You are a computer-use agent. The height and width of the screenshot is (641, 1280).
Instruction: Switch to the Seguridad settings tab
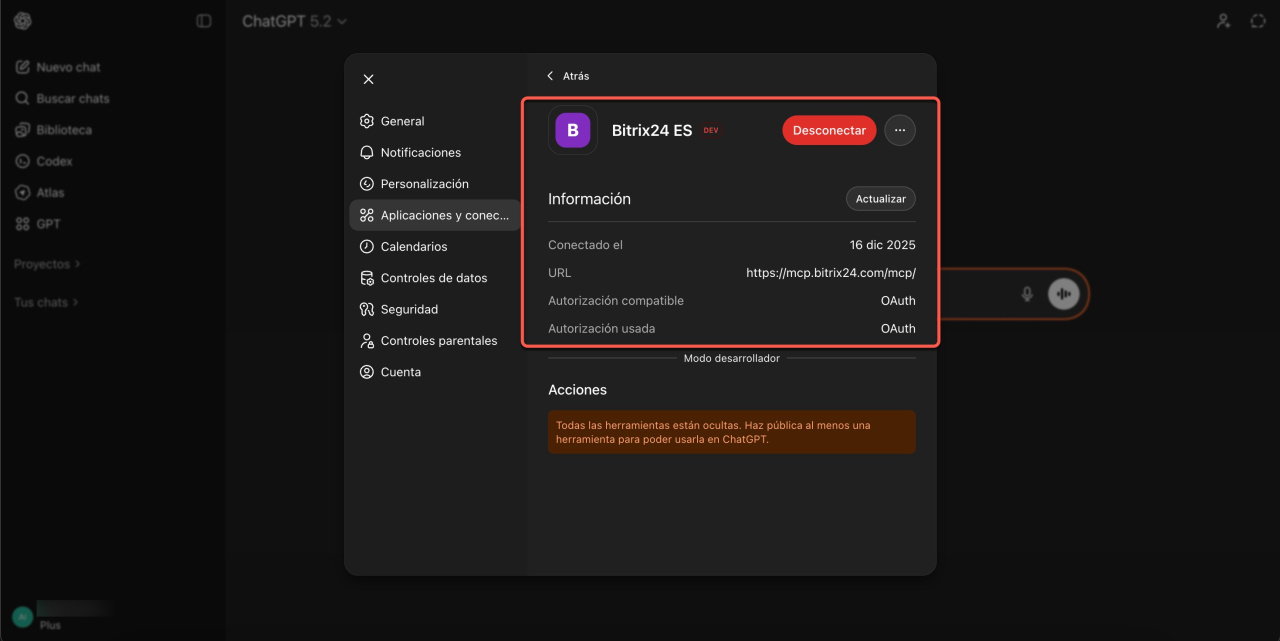[409, 309]
